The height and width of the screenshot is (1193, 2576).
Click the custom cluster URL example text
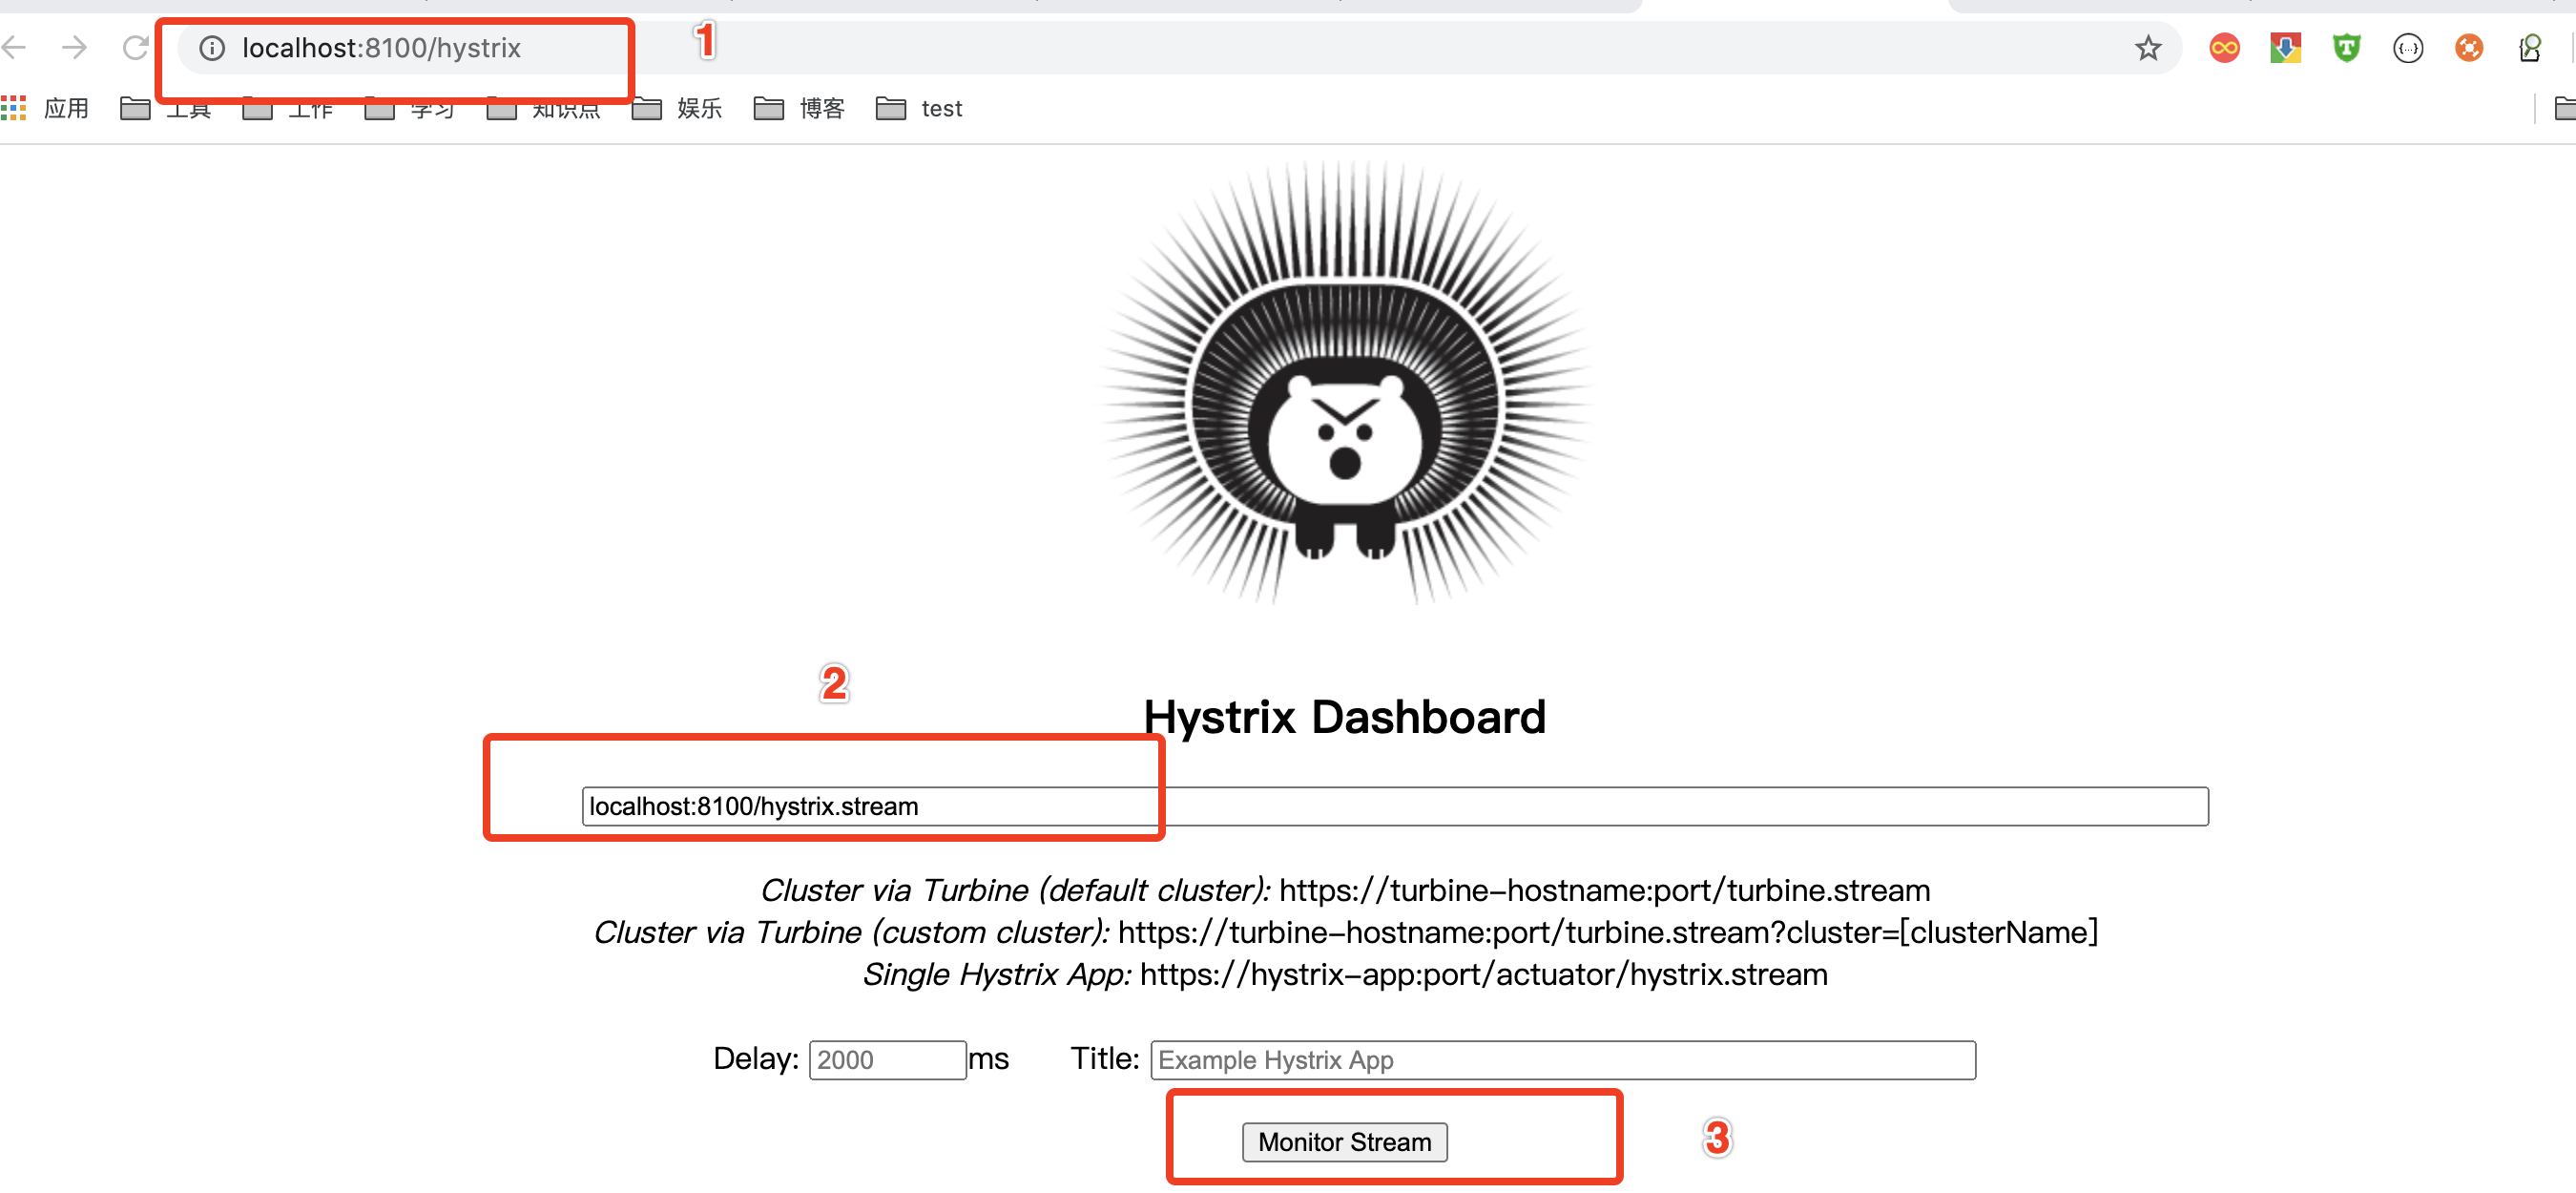point(1608,932)
